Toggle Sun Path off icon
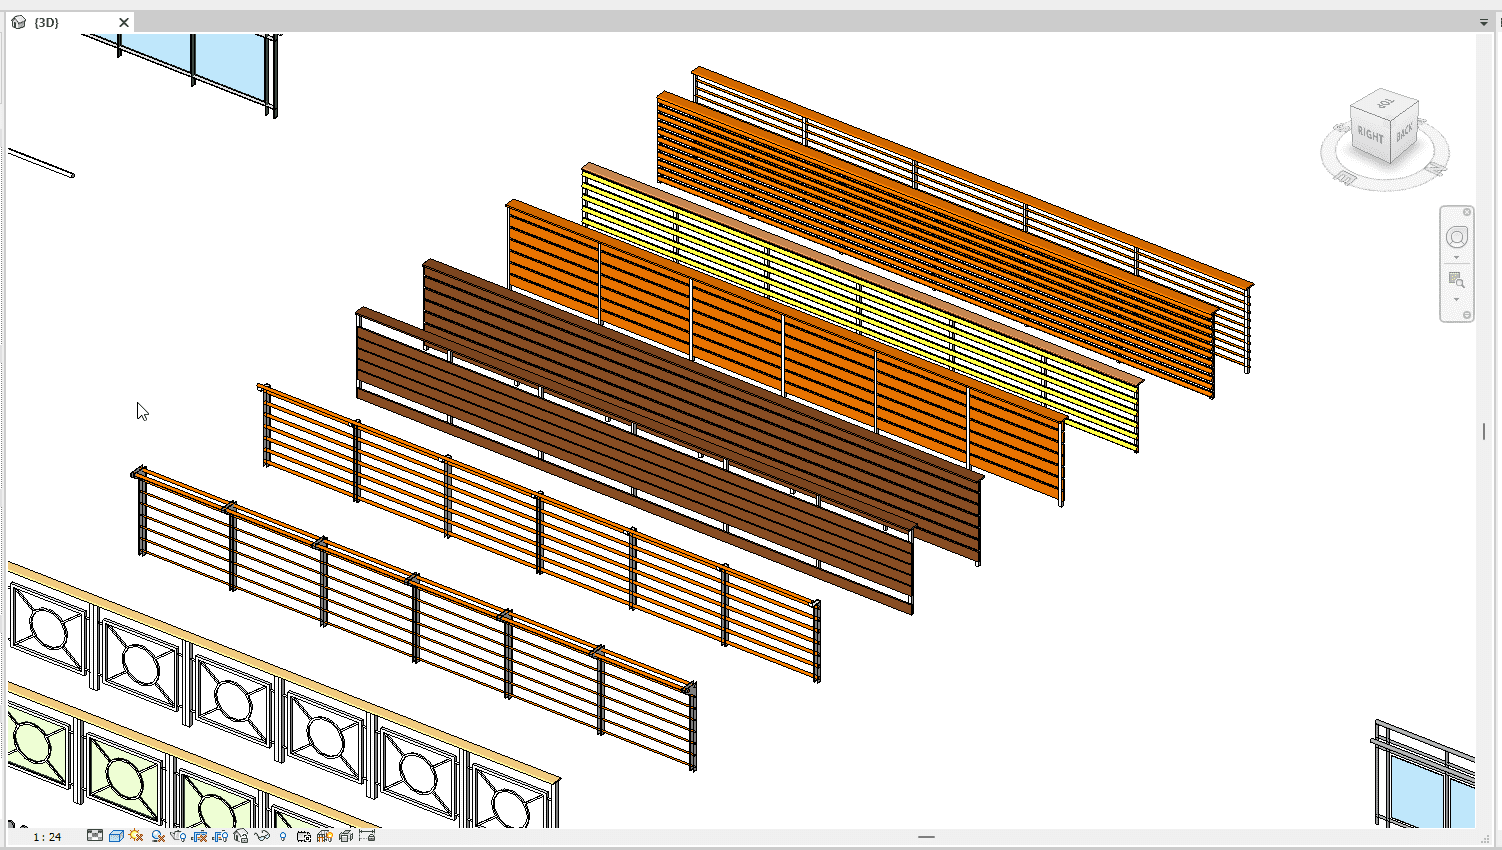Viewport: 1502px width, 850px height. point(136,836)
